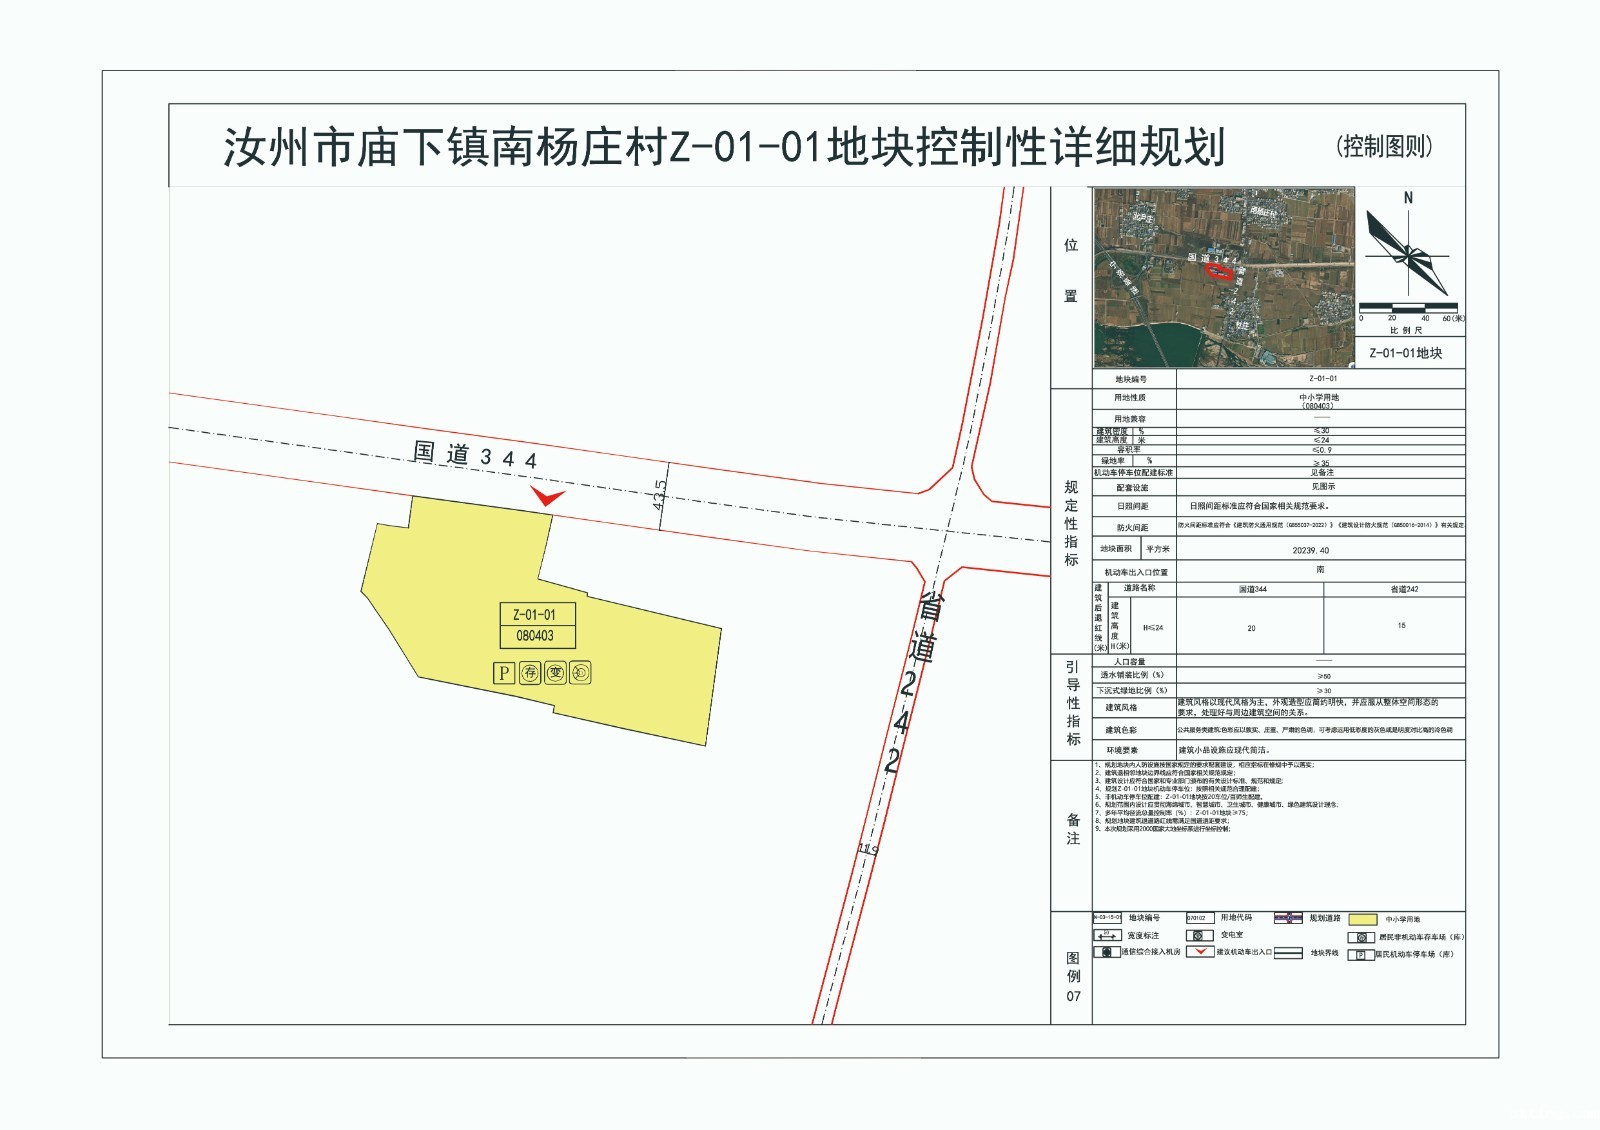Click the map scale bar

pyautogui.click(x=1410, y=307)
